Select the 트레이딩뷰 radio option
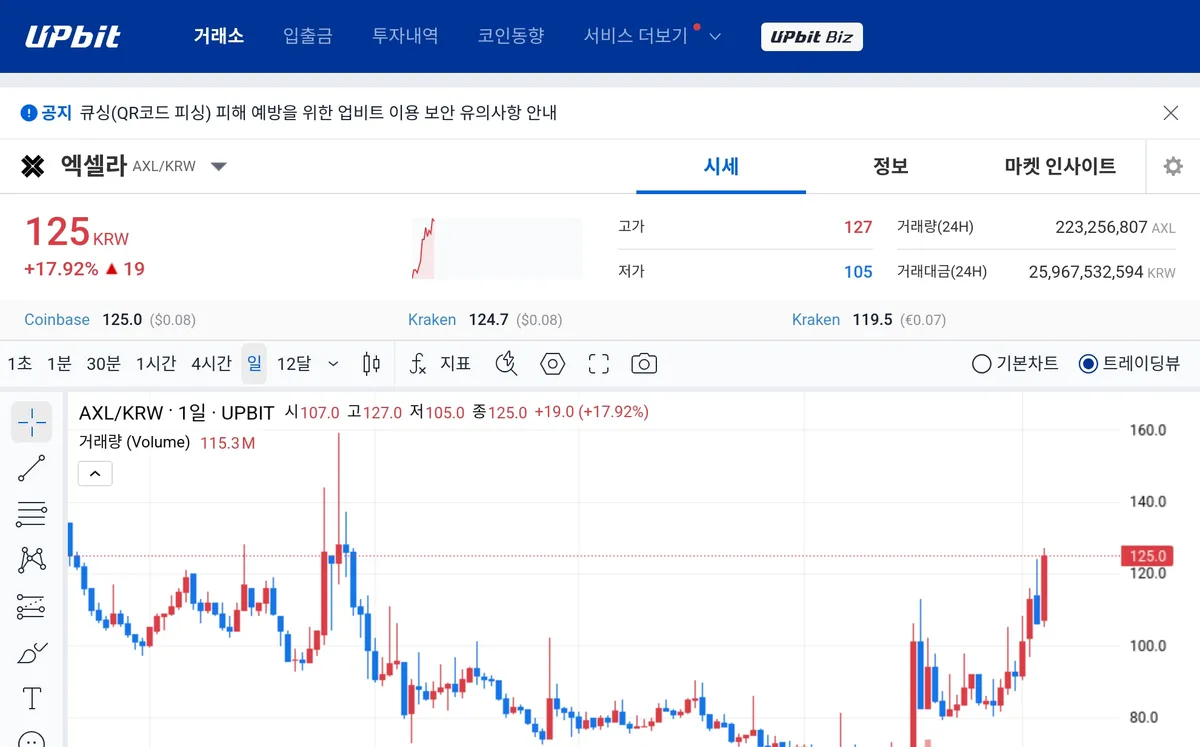 click(1129, 364)
